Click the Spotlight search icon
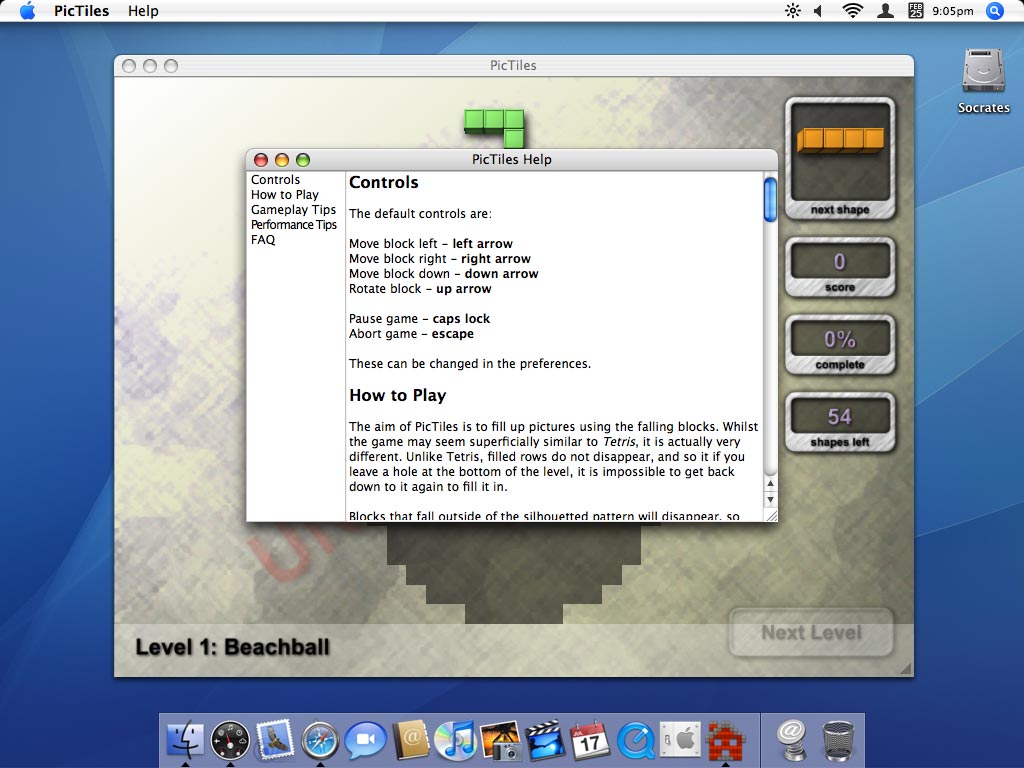This screenshot has width=1024, height=768. pyautogui.click(x=995, y=11)
